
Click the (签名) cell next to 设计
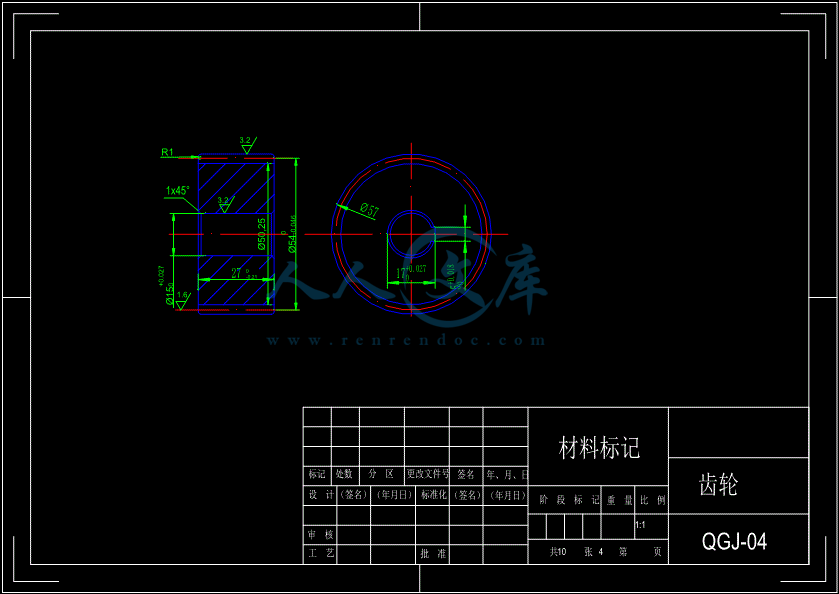[354, 495]
